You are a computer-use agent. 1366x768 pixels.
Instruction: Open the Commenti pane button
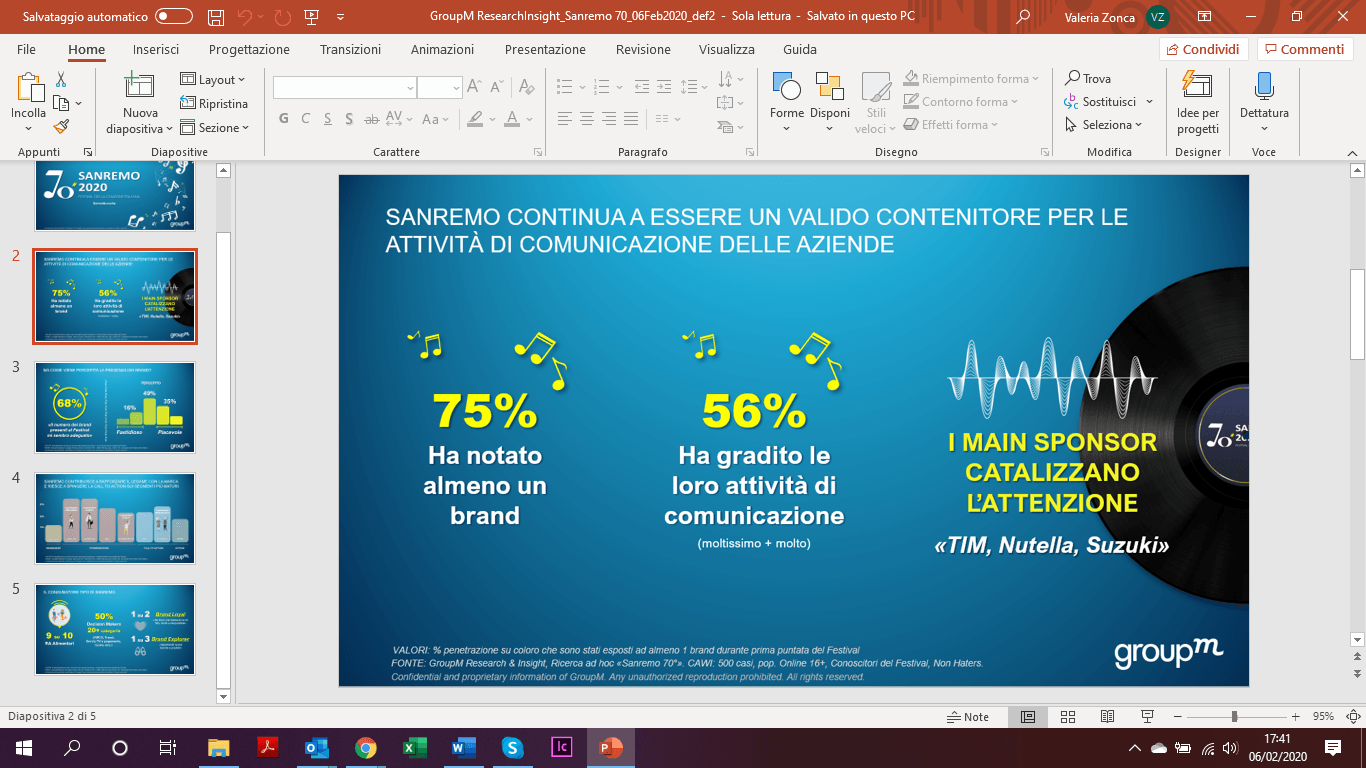tap(1305, 49)
